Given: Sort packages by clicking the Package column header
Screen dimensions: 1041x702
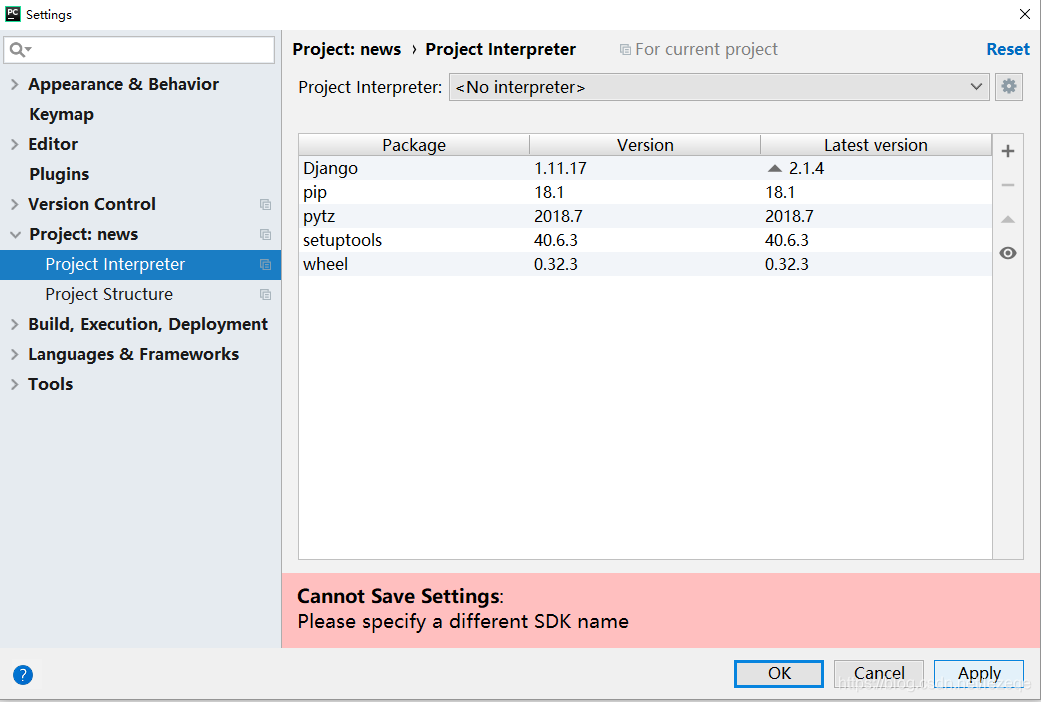Looking at the screenshot, I should point(414,144).
